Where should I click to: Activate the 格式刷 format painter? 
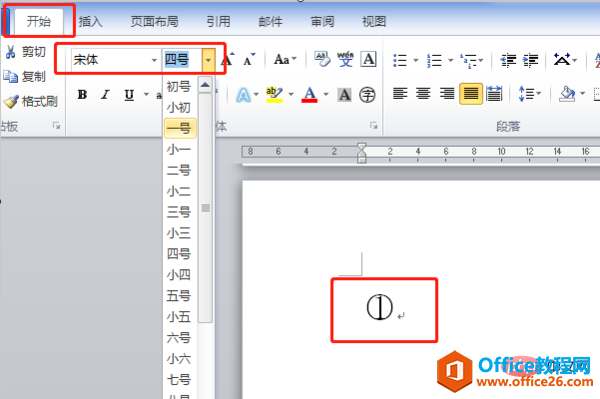point(30,101)
